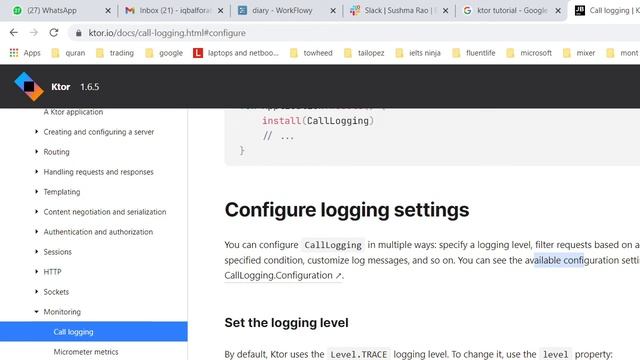
Task: Close the diary WorkFlowy tab
Action: tap(333, 11)
